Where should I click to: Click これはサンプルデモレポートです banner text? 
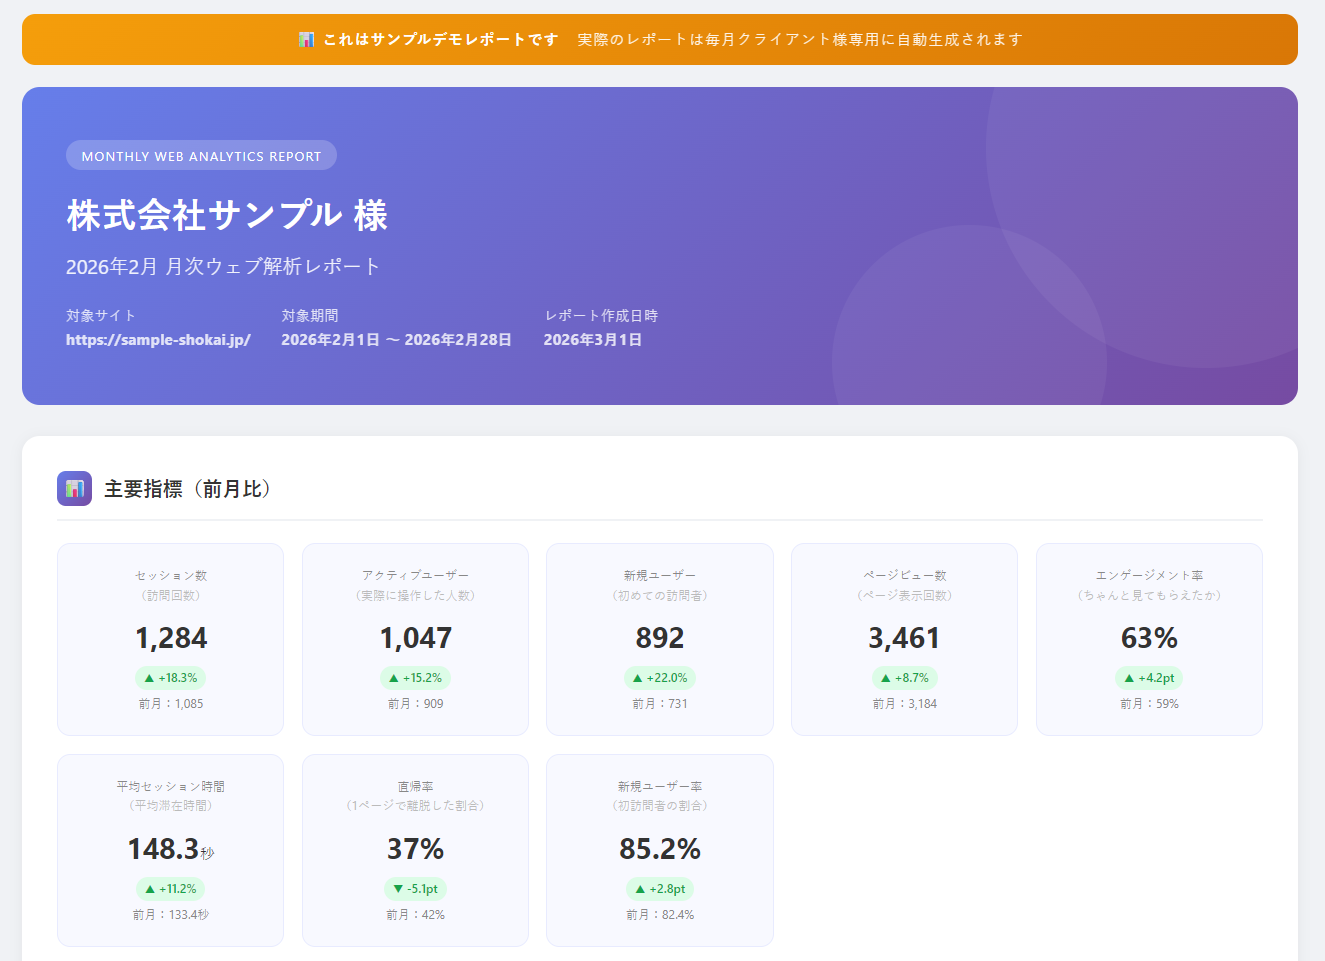[441, 39]
